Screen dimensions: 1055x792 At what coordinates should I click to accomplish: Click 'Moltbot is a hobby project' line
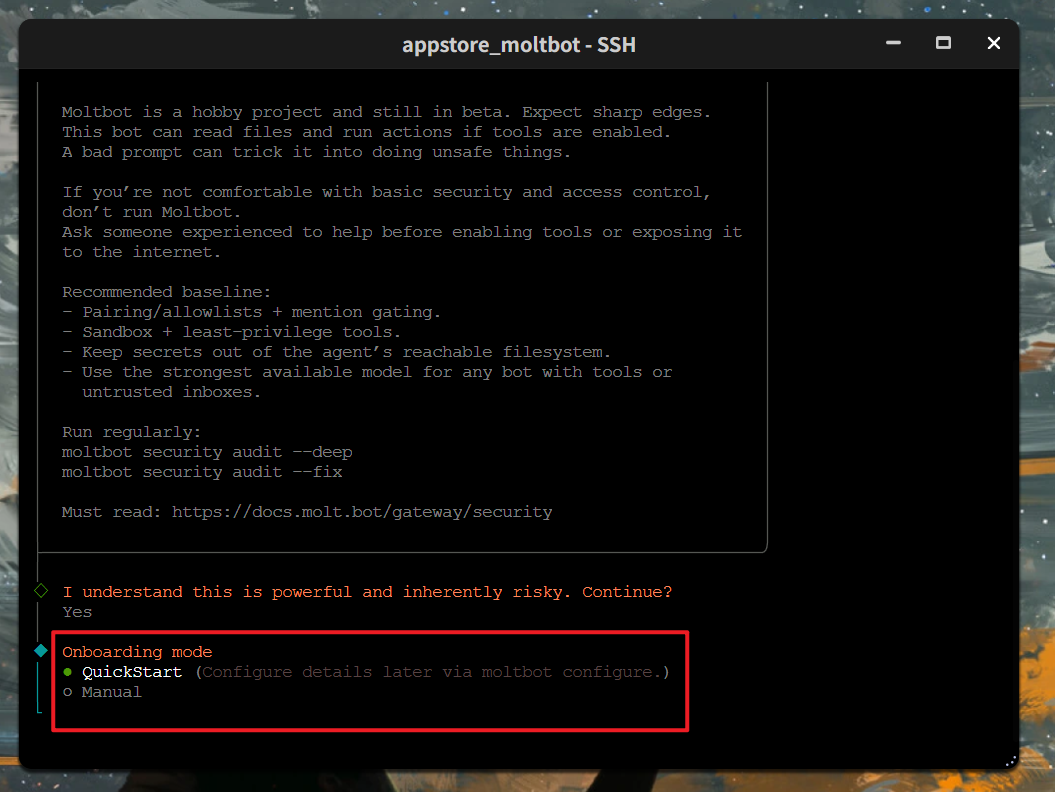(x=386, y=112)
